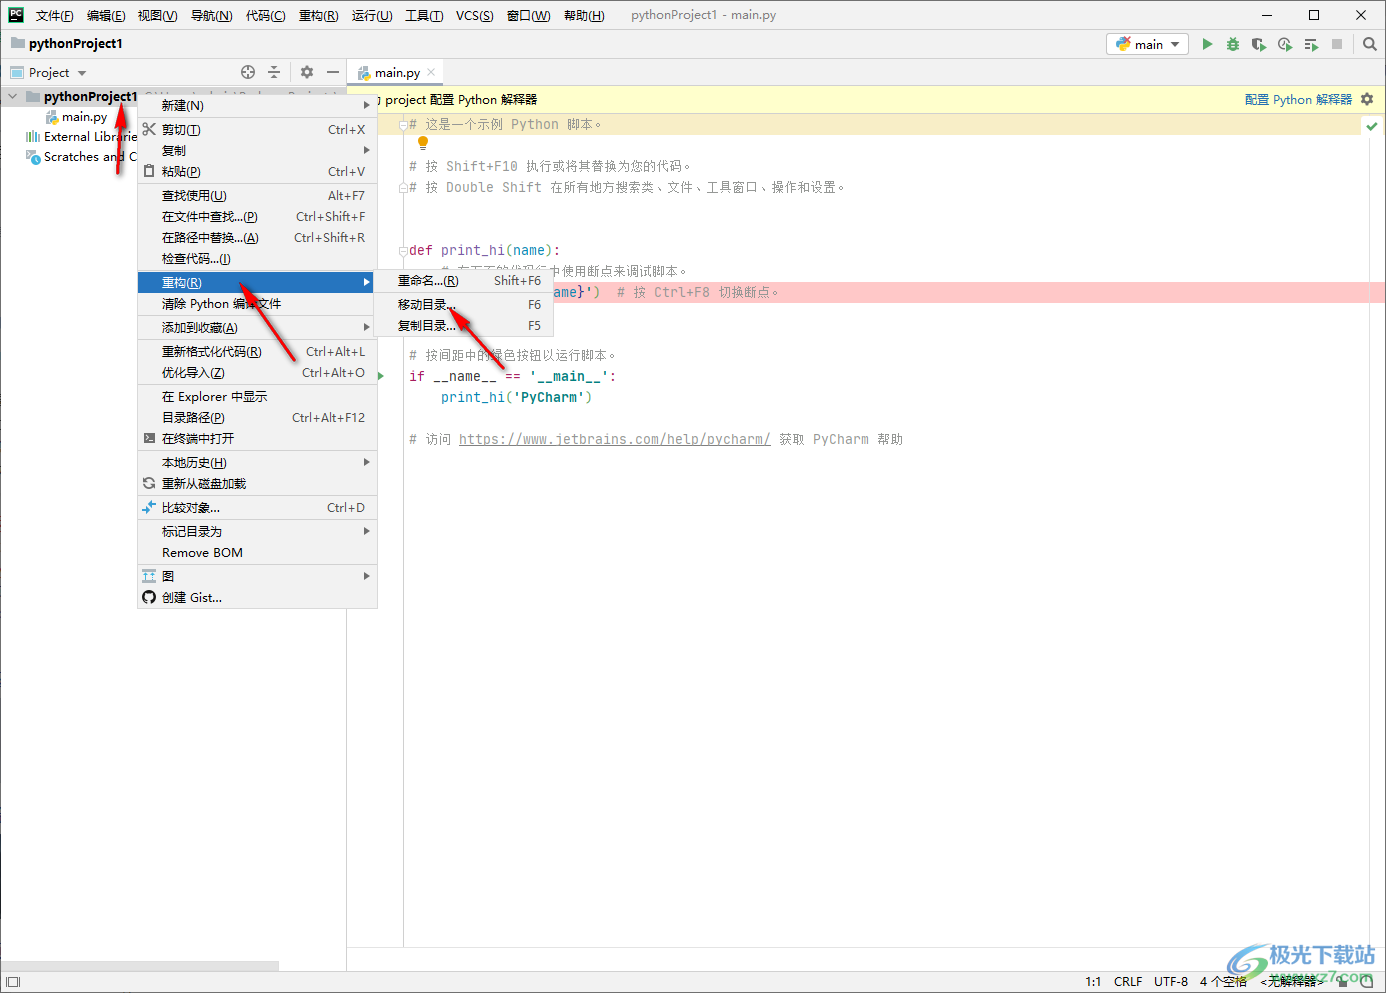Viewport: 1386px width, 993px height.
Task: Hide the Project tool window with minus icon
Action: click(333, 72)
